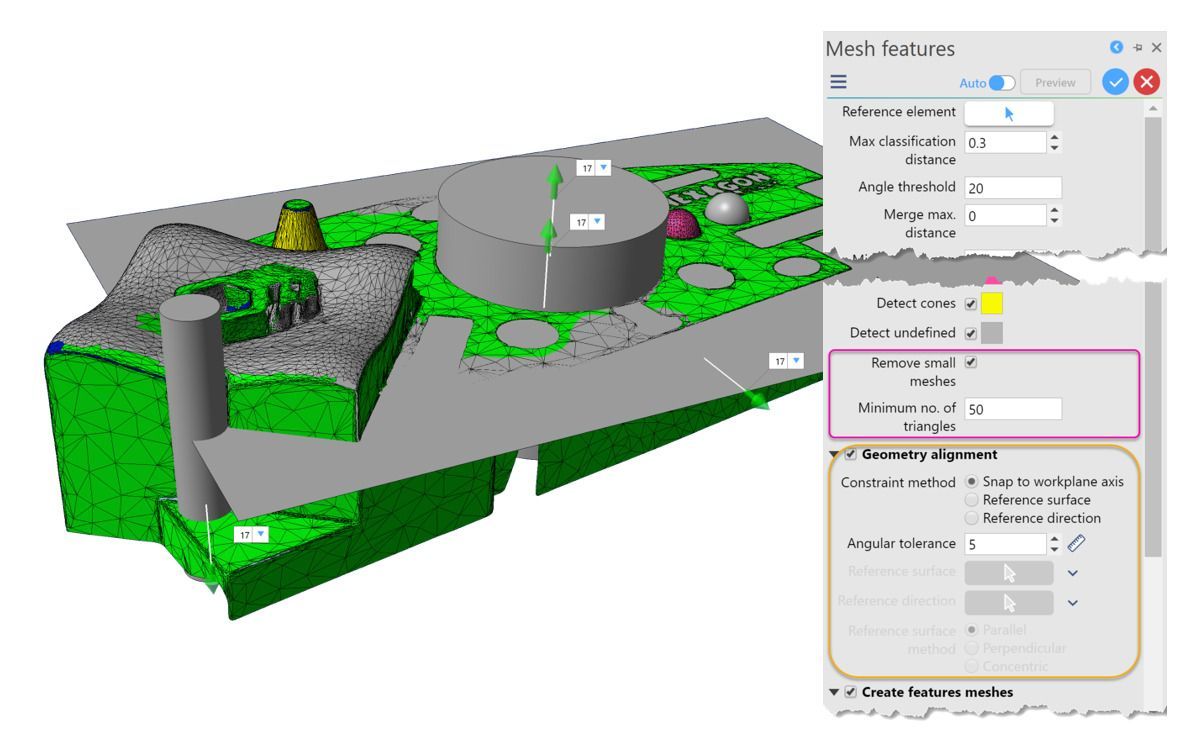The image size is (1192, 745).
Task: Decrease Max classification distance value
Action: 1054,147
